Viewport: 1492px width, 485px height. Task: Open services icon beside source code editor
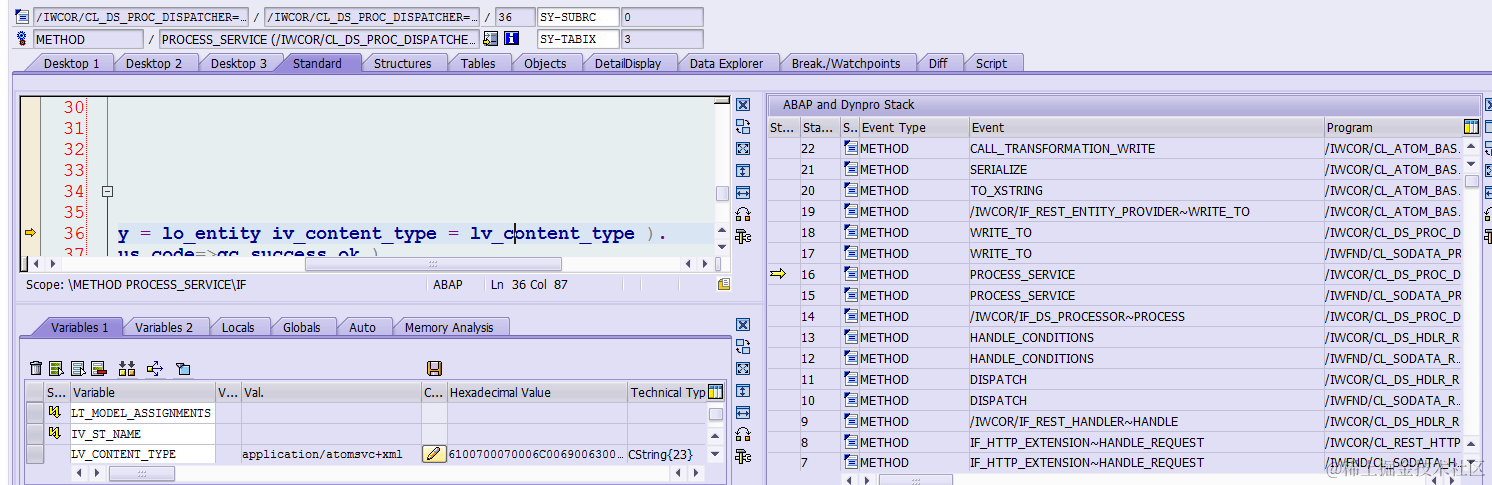tap(743, 215)
